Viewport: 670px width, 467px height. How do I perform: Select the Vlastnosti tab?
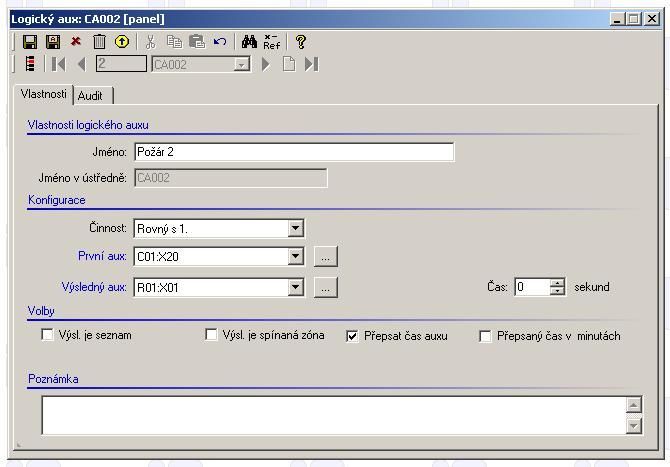coord(44,94)
